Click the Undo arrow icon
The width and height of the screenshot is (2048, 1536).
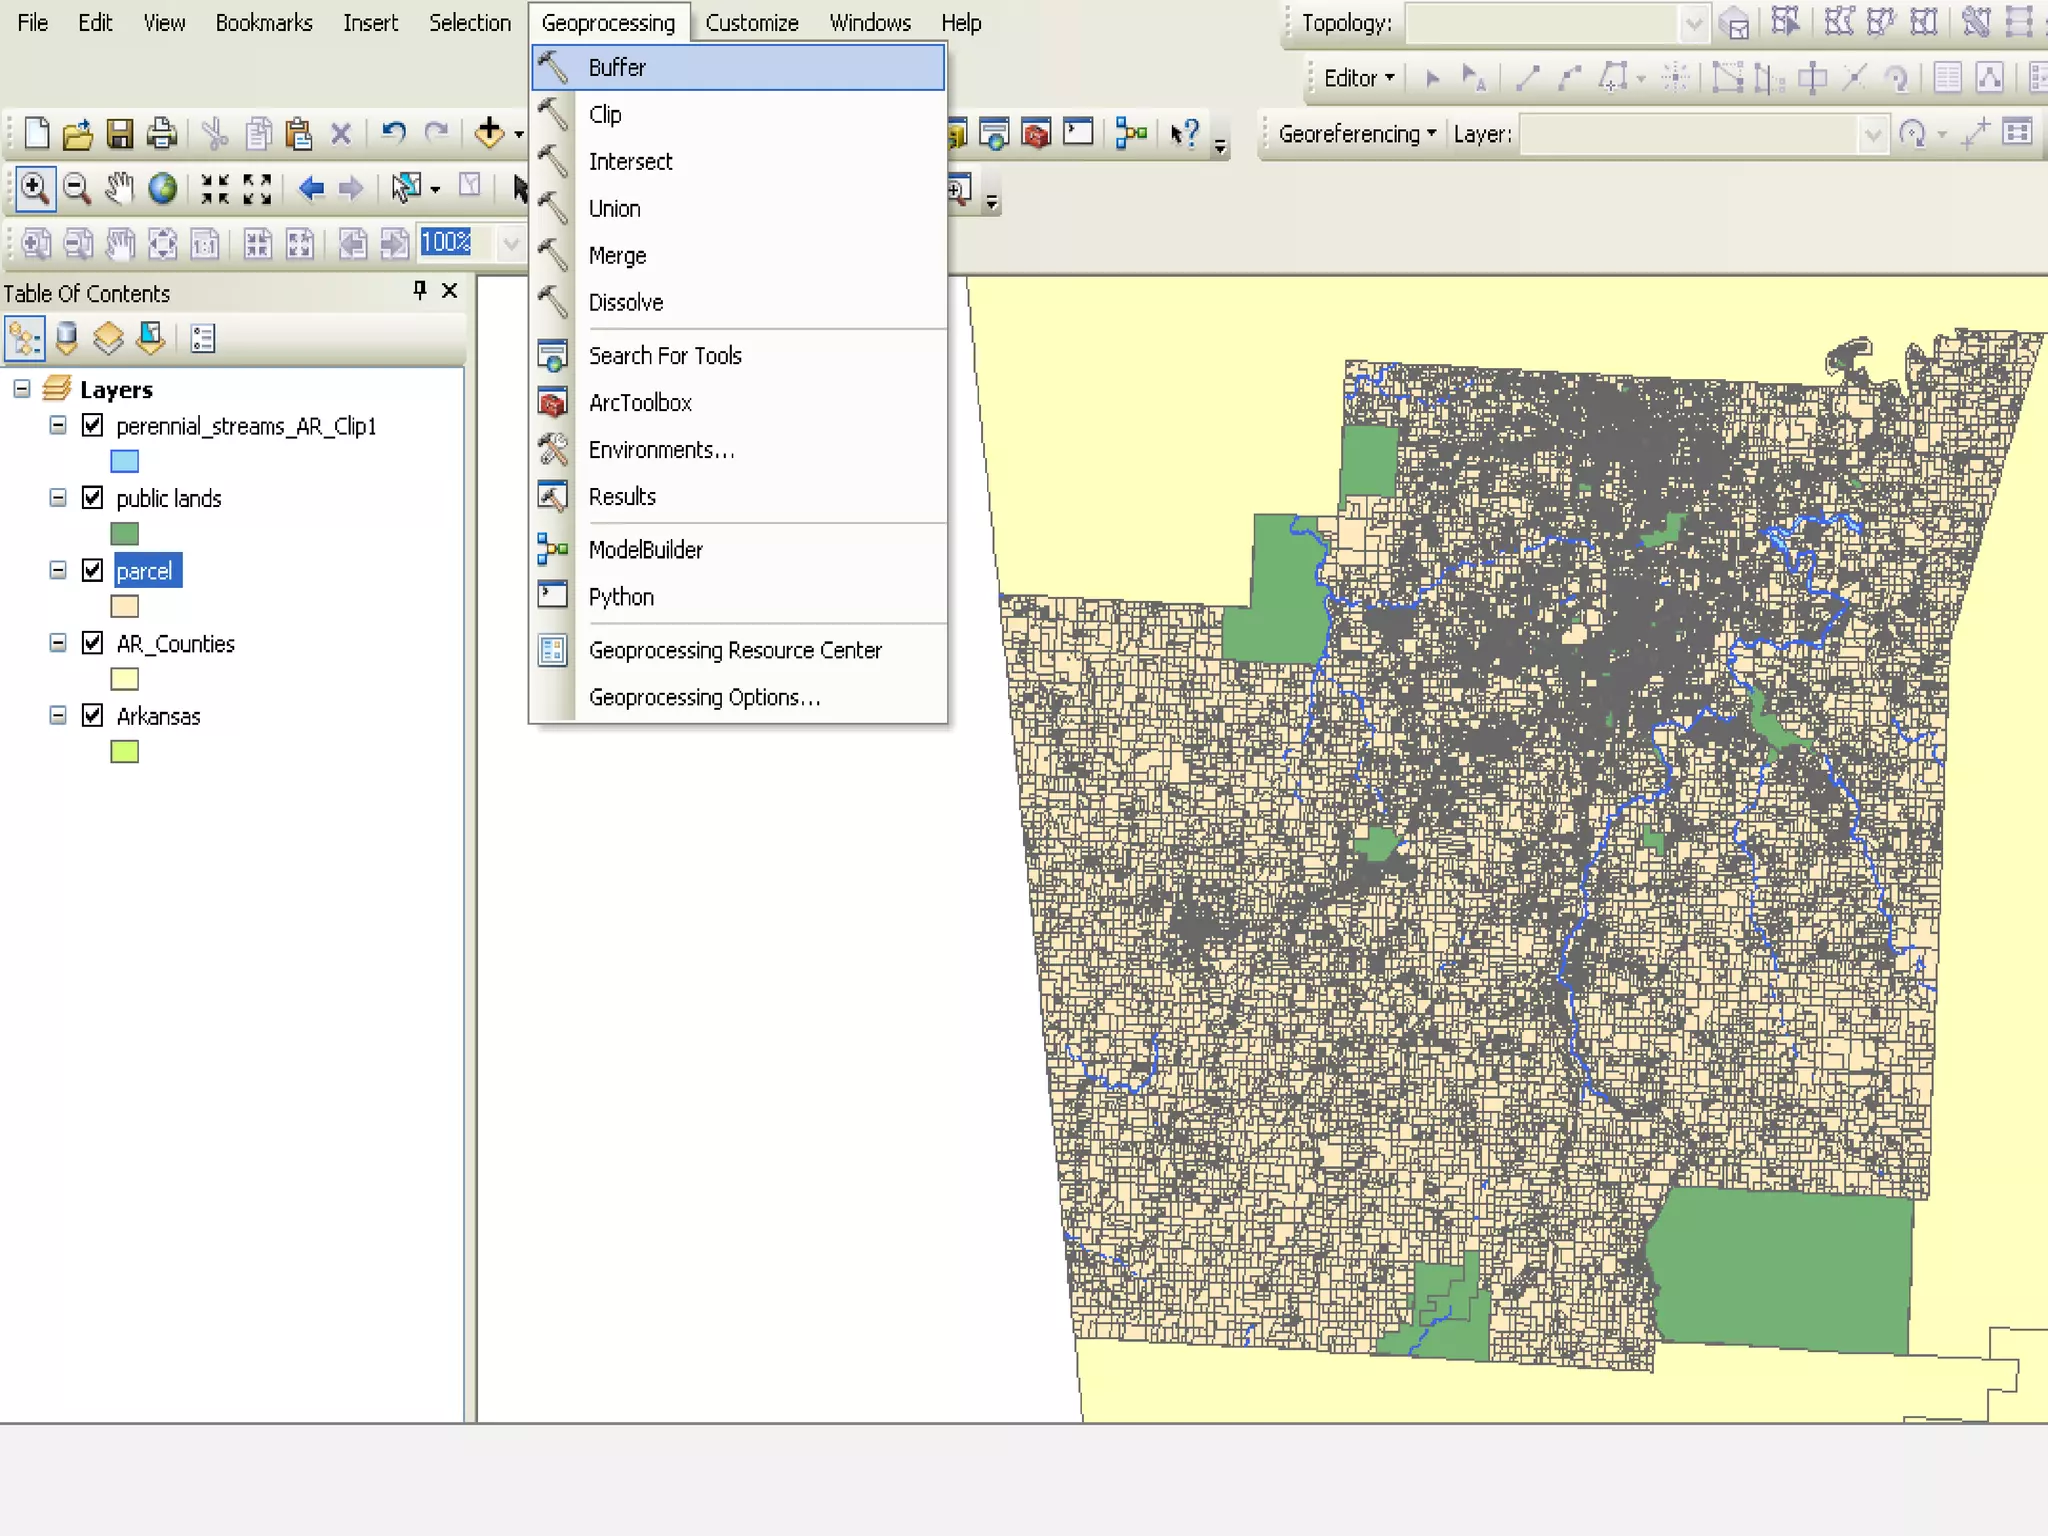(393, 133)
